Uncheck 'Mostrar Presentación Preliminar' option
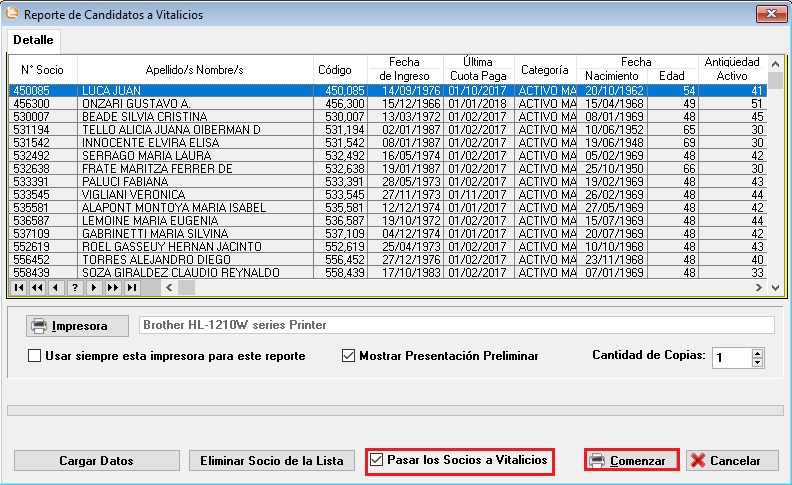Viewport: 792px width, 485px height. pyautogui.click(x=349, y=356)
